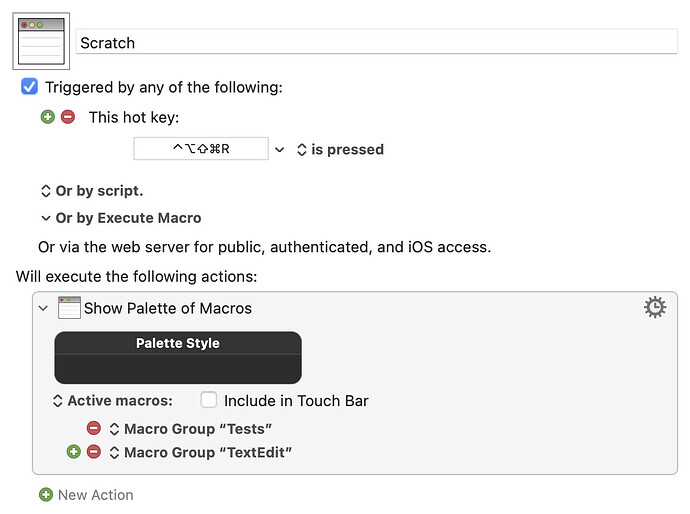Click the macro icon next to Scratch name
Viewport: 690px width, 514px height.
pyautogui.click(x=42, y=42)
